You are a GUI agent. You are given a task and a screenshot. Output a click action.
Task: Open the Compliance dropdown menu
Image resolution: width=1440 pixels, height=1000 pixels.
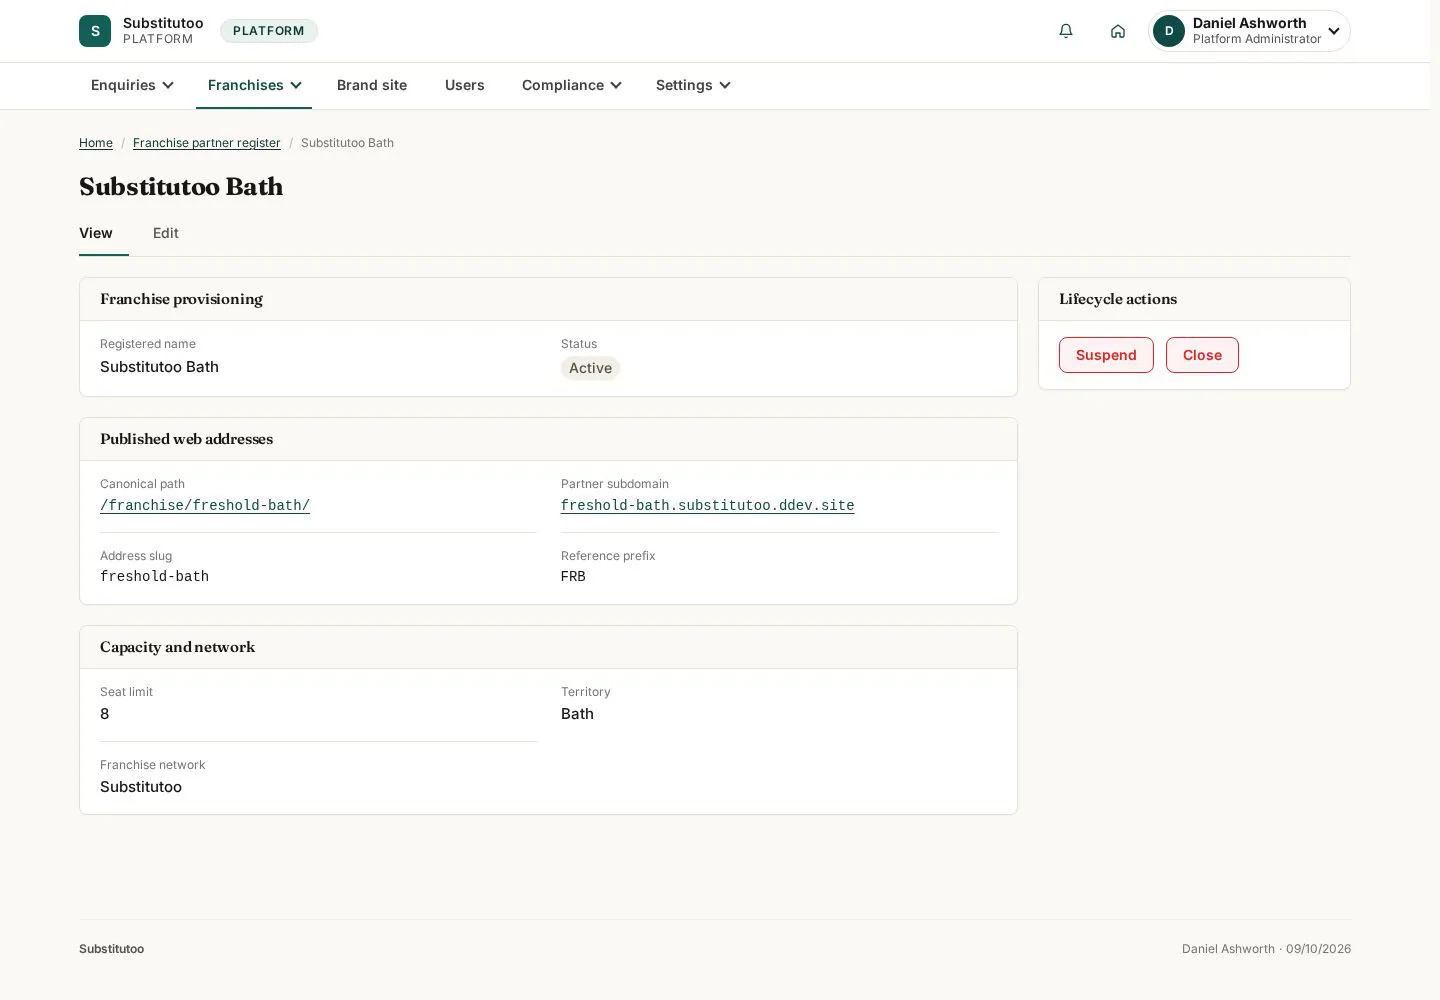[x=571, y=85]
